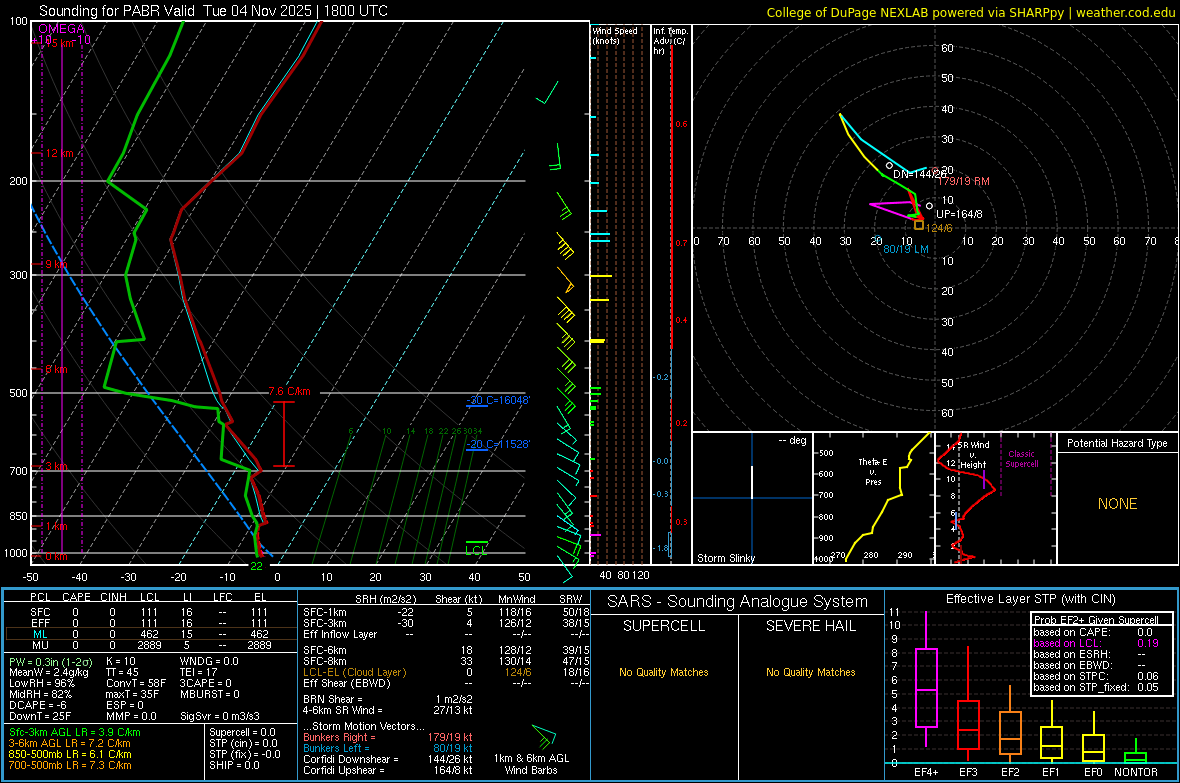Screen dimensions: 1180x783
Task: Click the CAPE column header
Action: (76, 597)
